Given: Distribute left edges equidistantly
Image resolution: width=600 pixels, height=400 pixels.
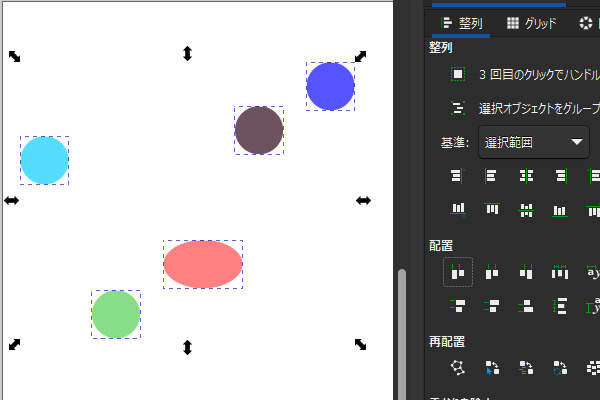Looking at the screenshot, I should coord(458,272).
